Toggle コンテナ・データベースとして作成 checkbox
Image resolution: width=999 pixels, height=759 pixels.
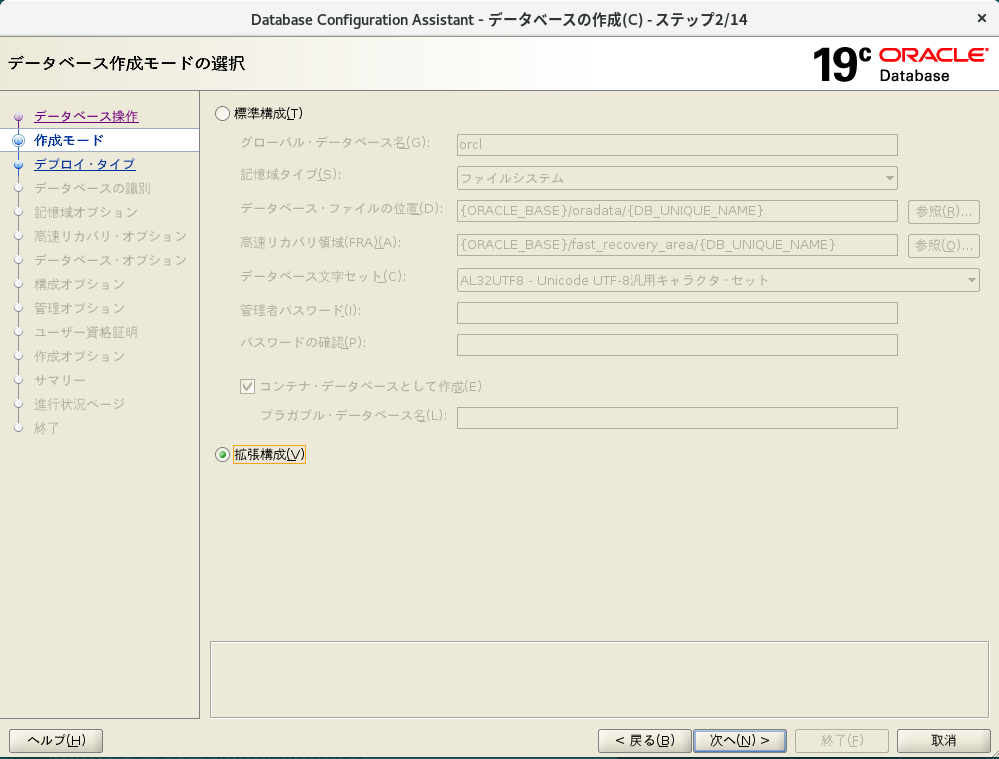coord(248,386)
